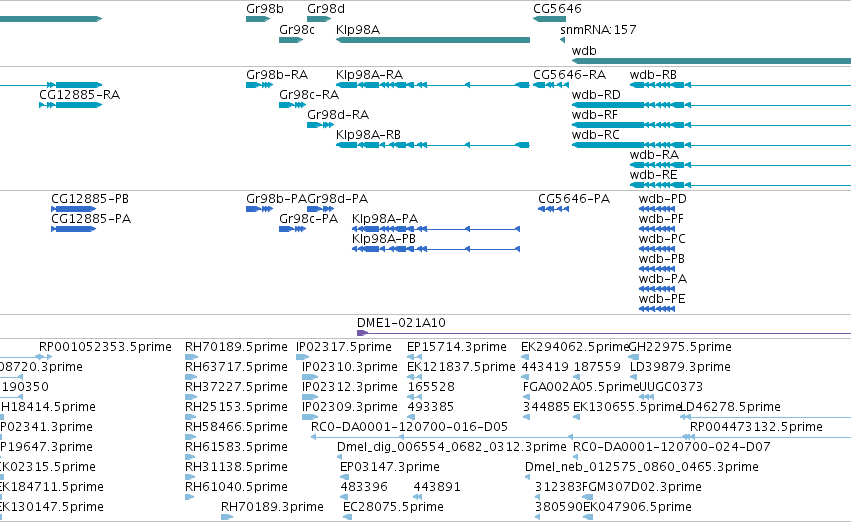
Task: Select the CG12885-PB protein label
Action: tap(90, 199)
